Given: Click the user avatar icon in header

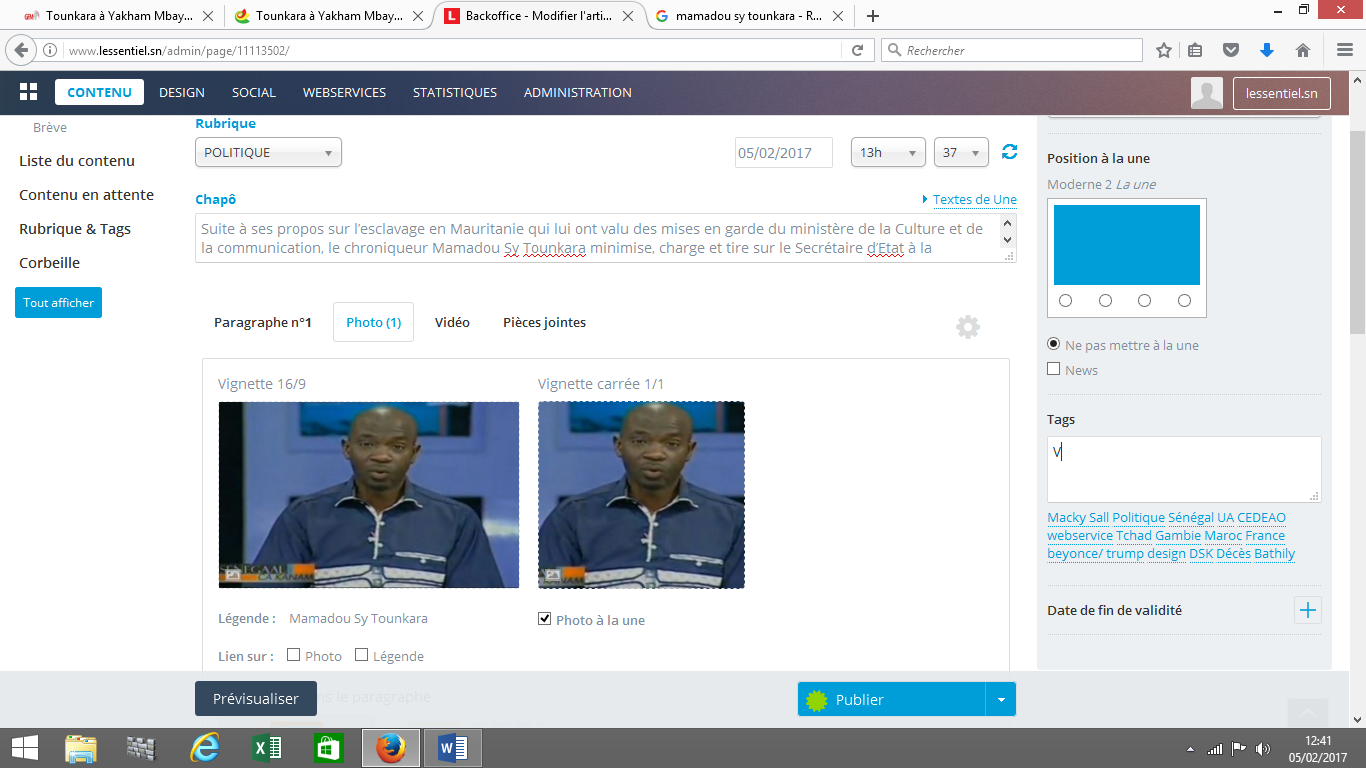Looking at the screenshot, I should point(1207,93).
